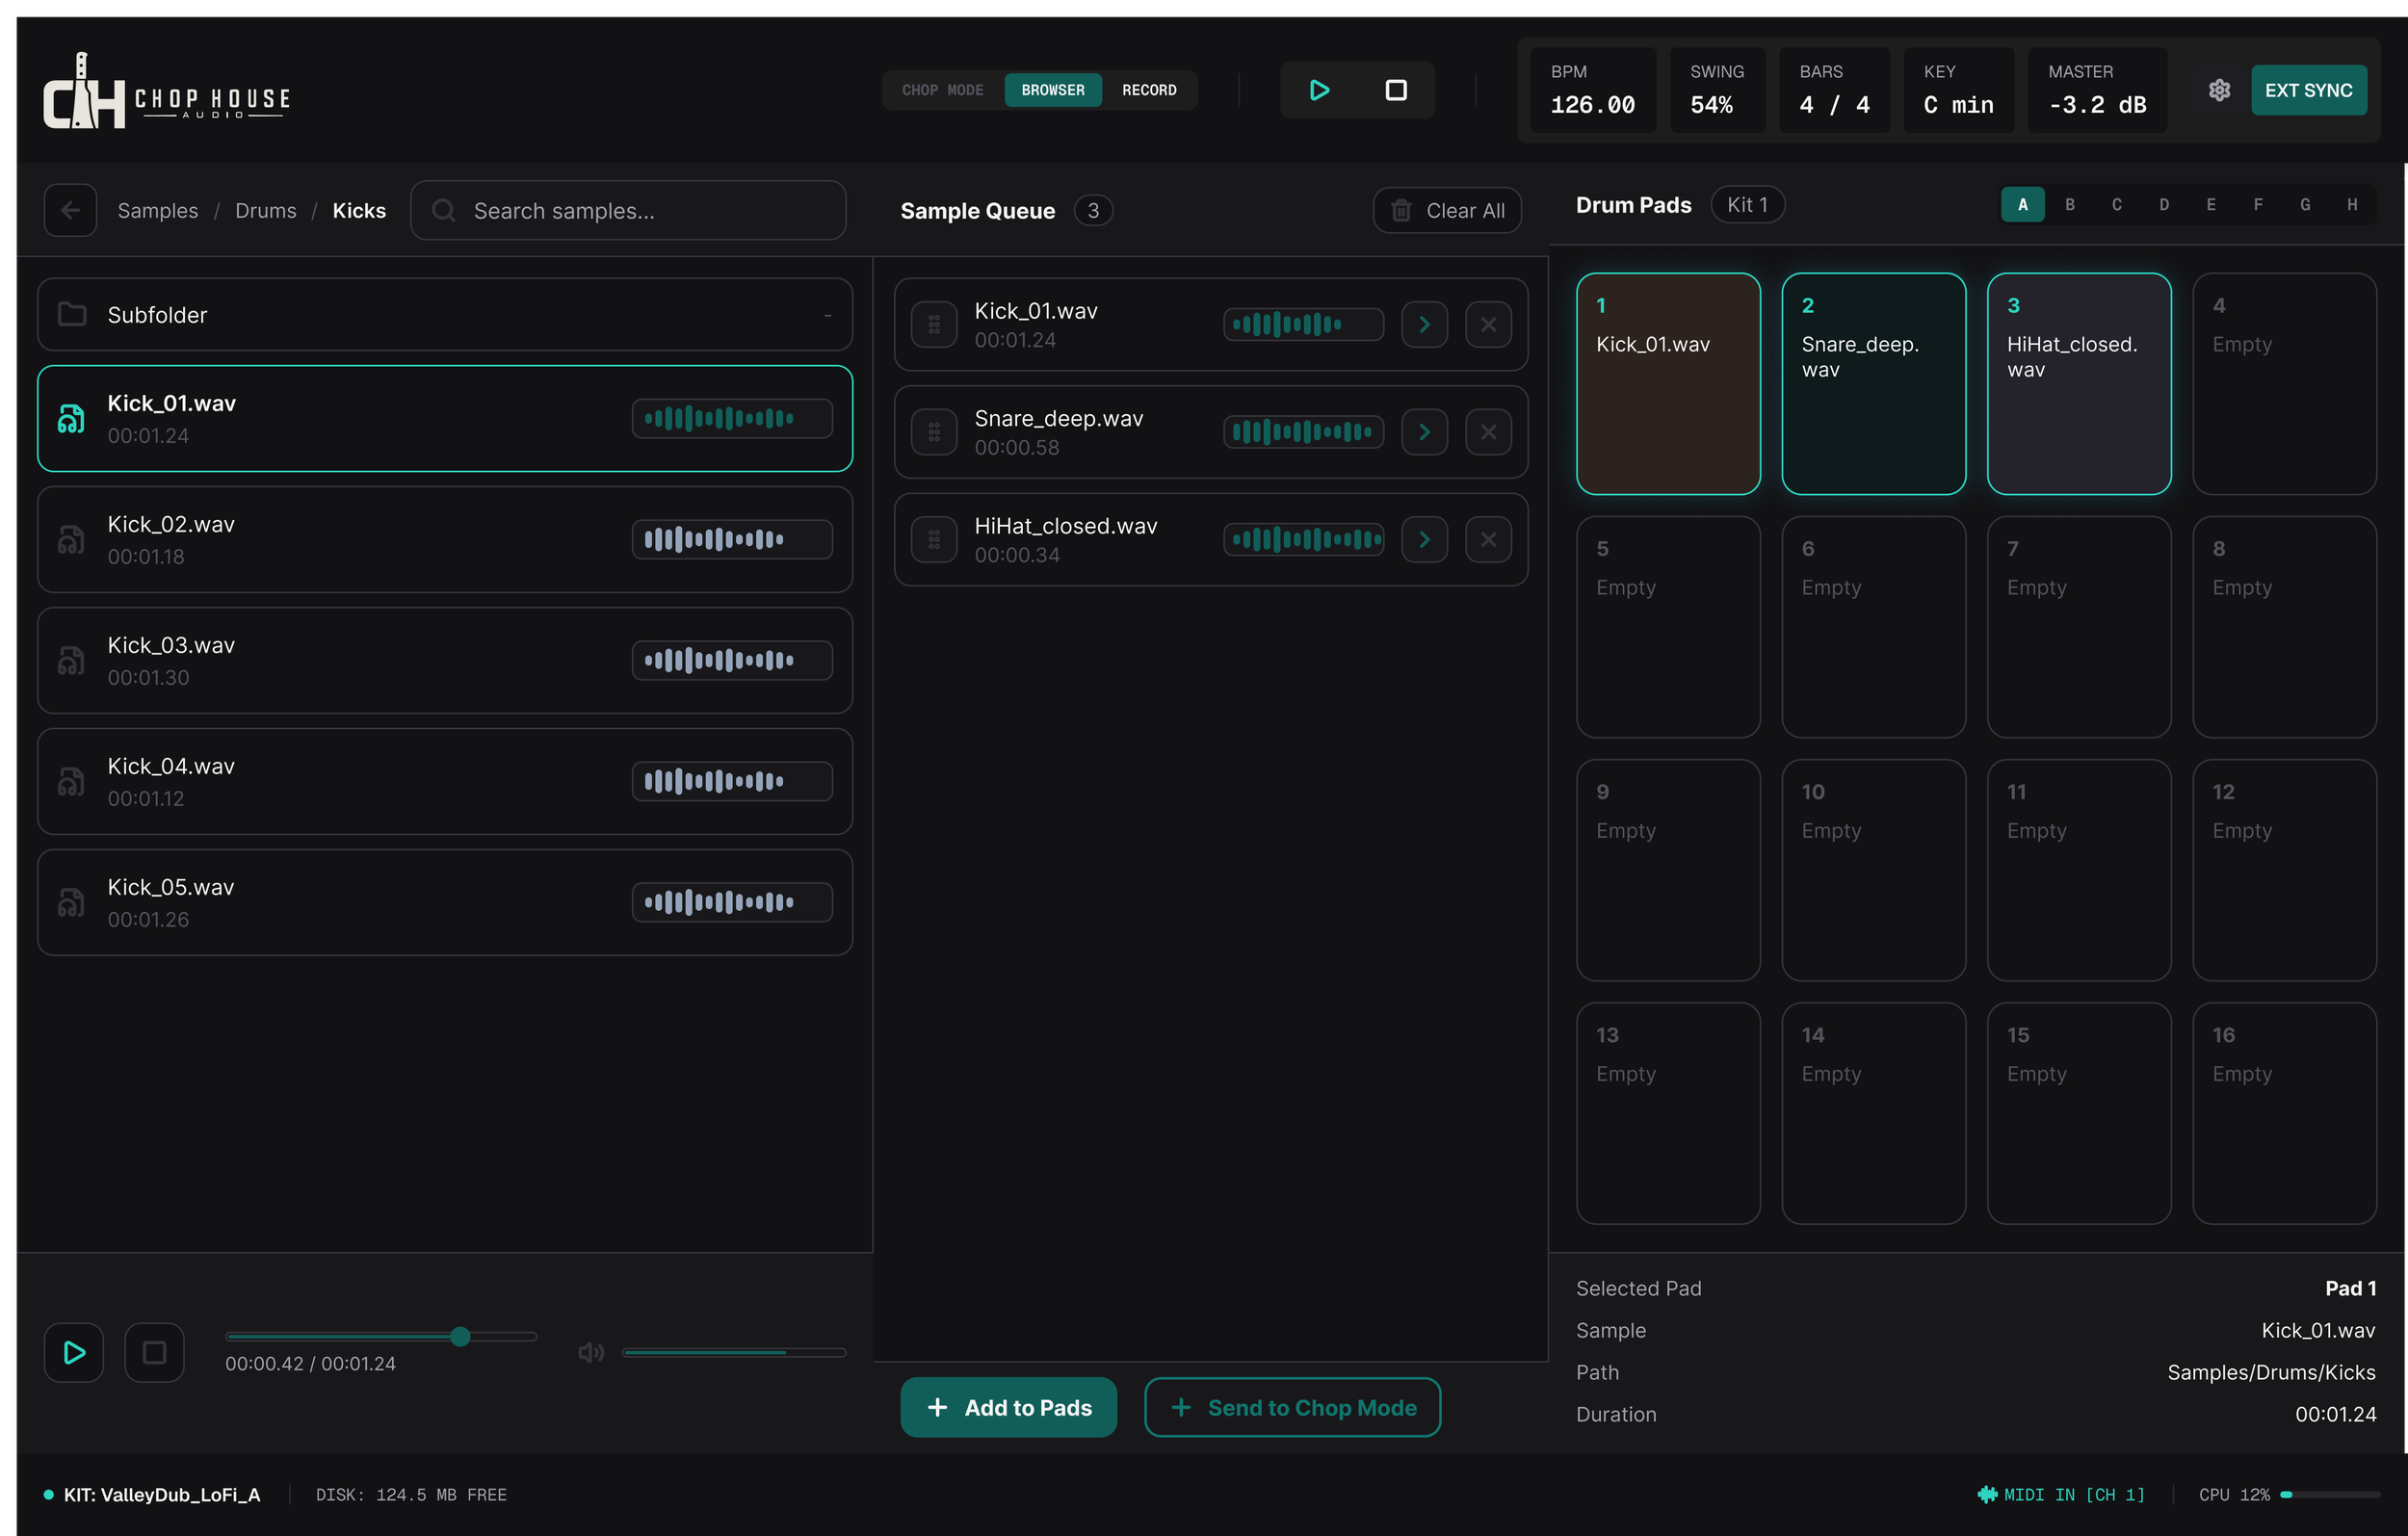2408x1536 pixels.
Task: Remove HiHat_closed.wav from the Sample Queue
Action: pyautogui.click(x=1488, y=539)
